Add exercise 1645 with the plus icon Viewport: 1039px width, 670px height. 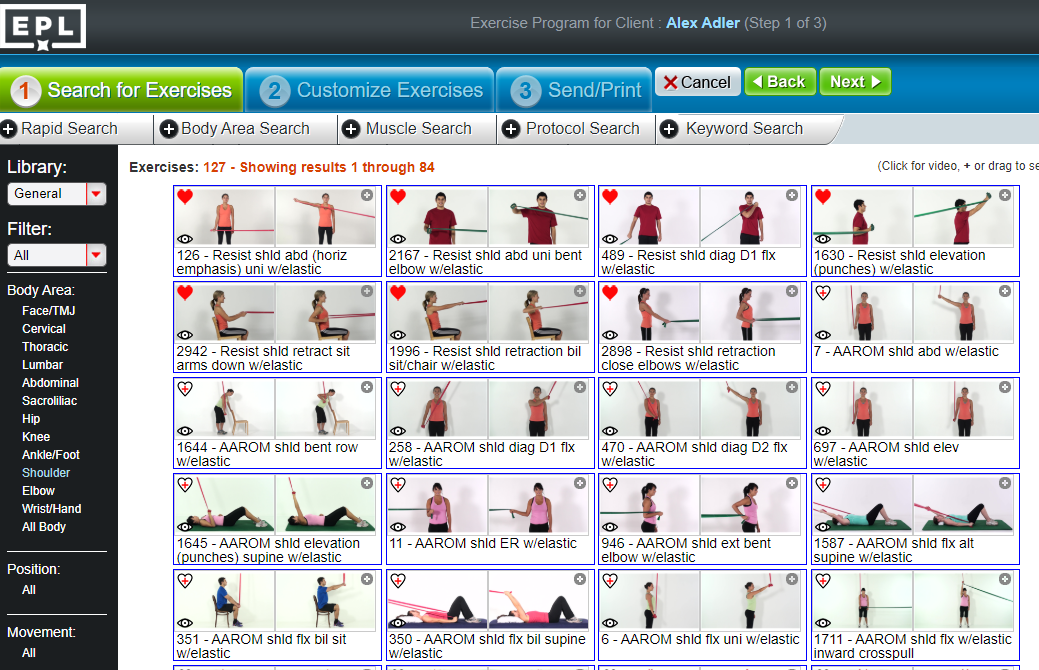coord(367,483)
